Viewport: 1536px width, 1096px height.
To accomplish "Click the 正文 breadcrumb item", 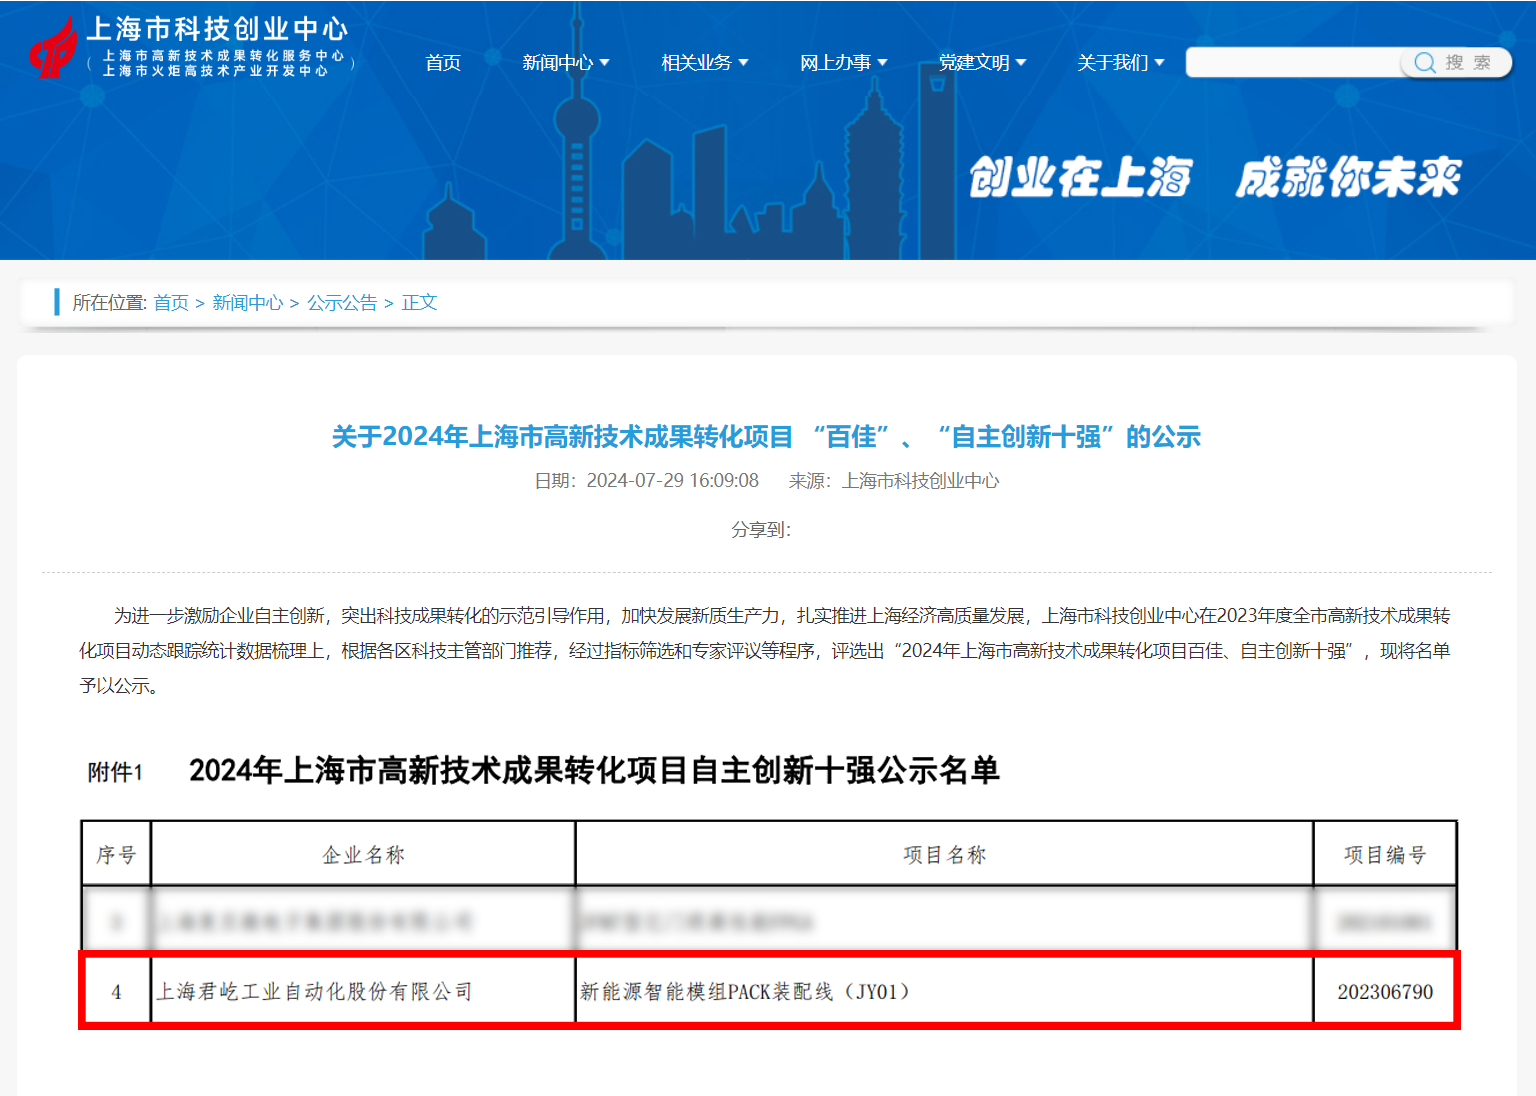I will click(x=419, y=303).
